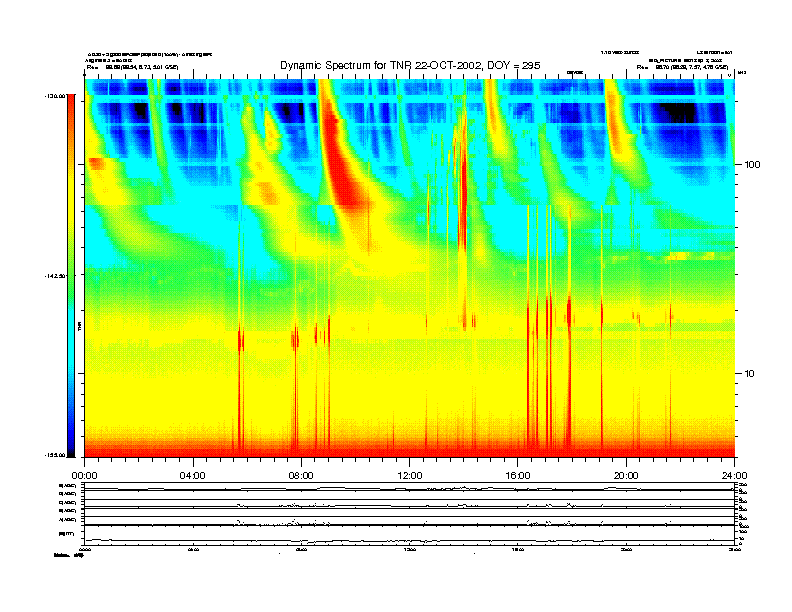Click the 100 frequency axis label
Screen dimensions: 792x612
[x=752, y=165]
